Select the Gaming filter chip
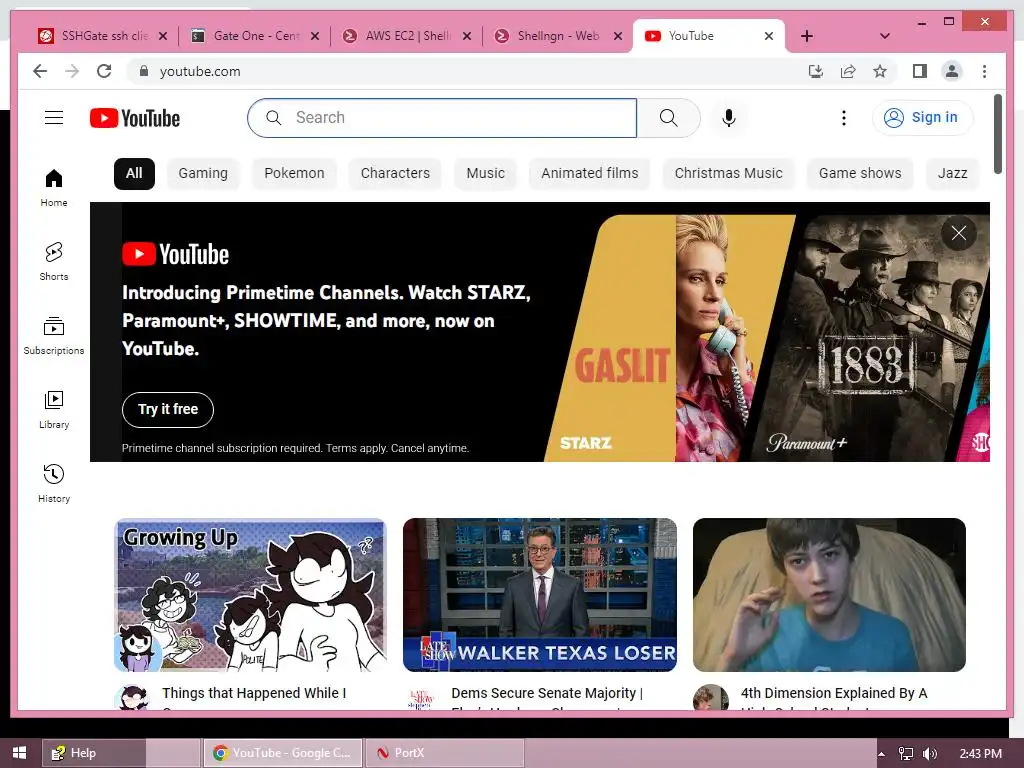 click(x=203, y=173)
